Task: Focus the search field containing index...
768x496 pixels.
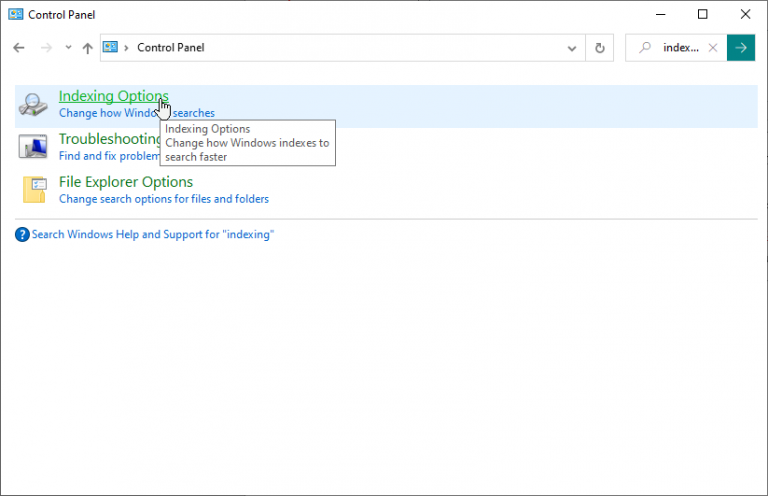Action: tap(681, 47)
